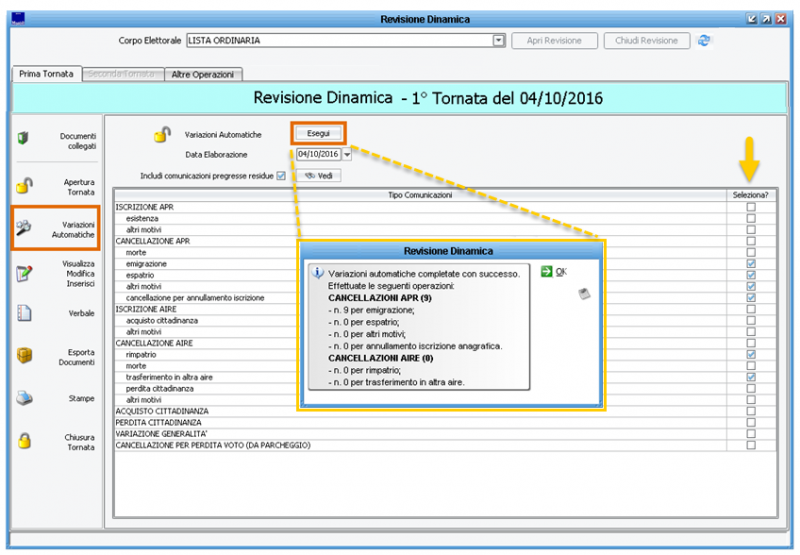Image resolution: width=800 pixels, height=555 pixels.
Task: Click the Esporta Documenti package icon
Action: click(25, 356)
